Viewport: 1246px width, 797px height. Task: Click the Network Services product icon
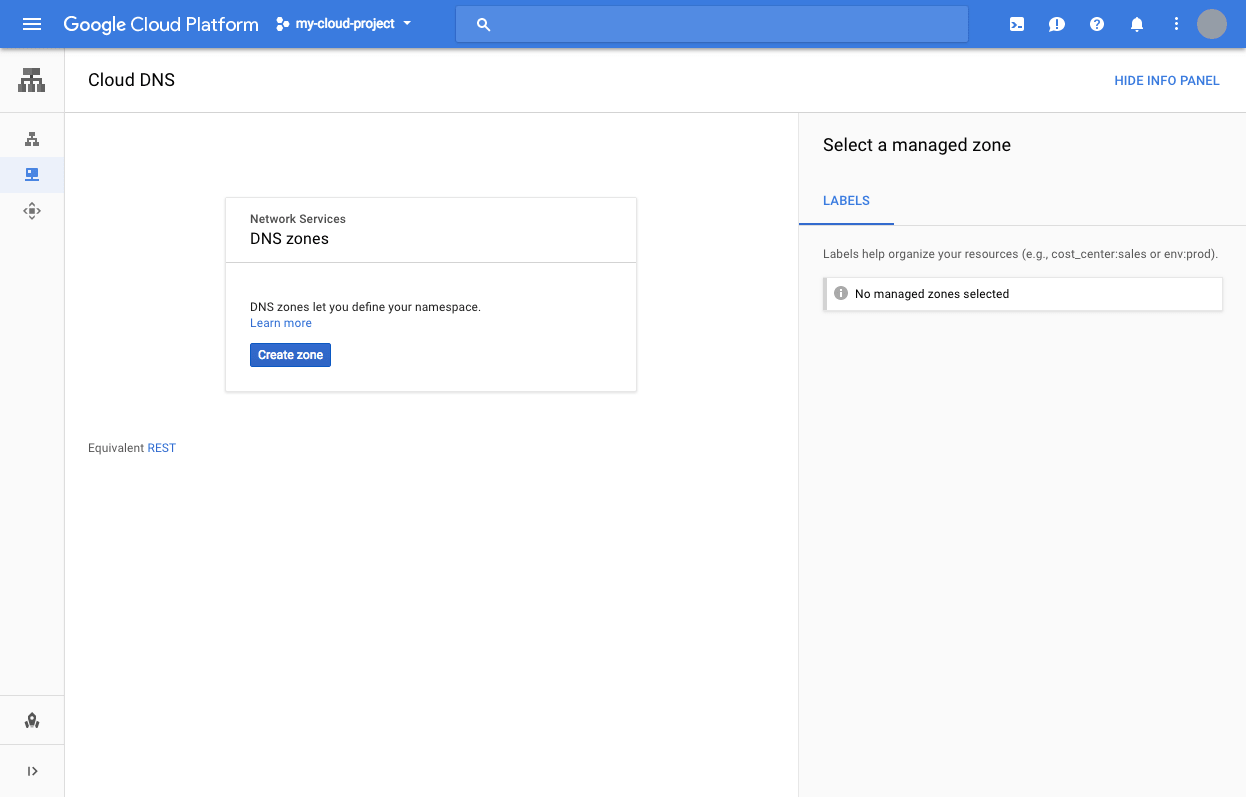32,80
